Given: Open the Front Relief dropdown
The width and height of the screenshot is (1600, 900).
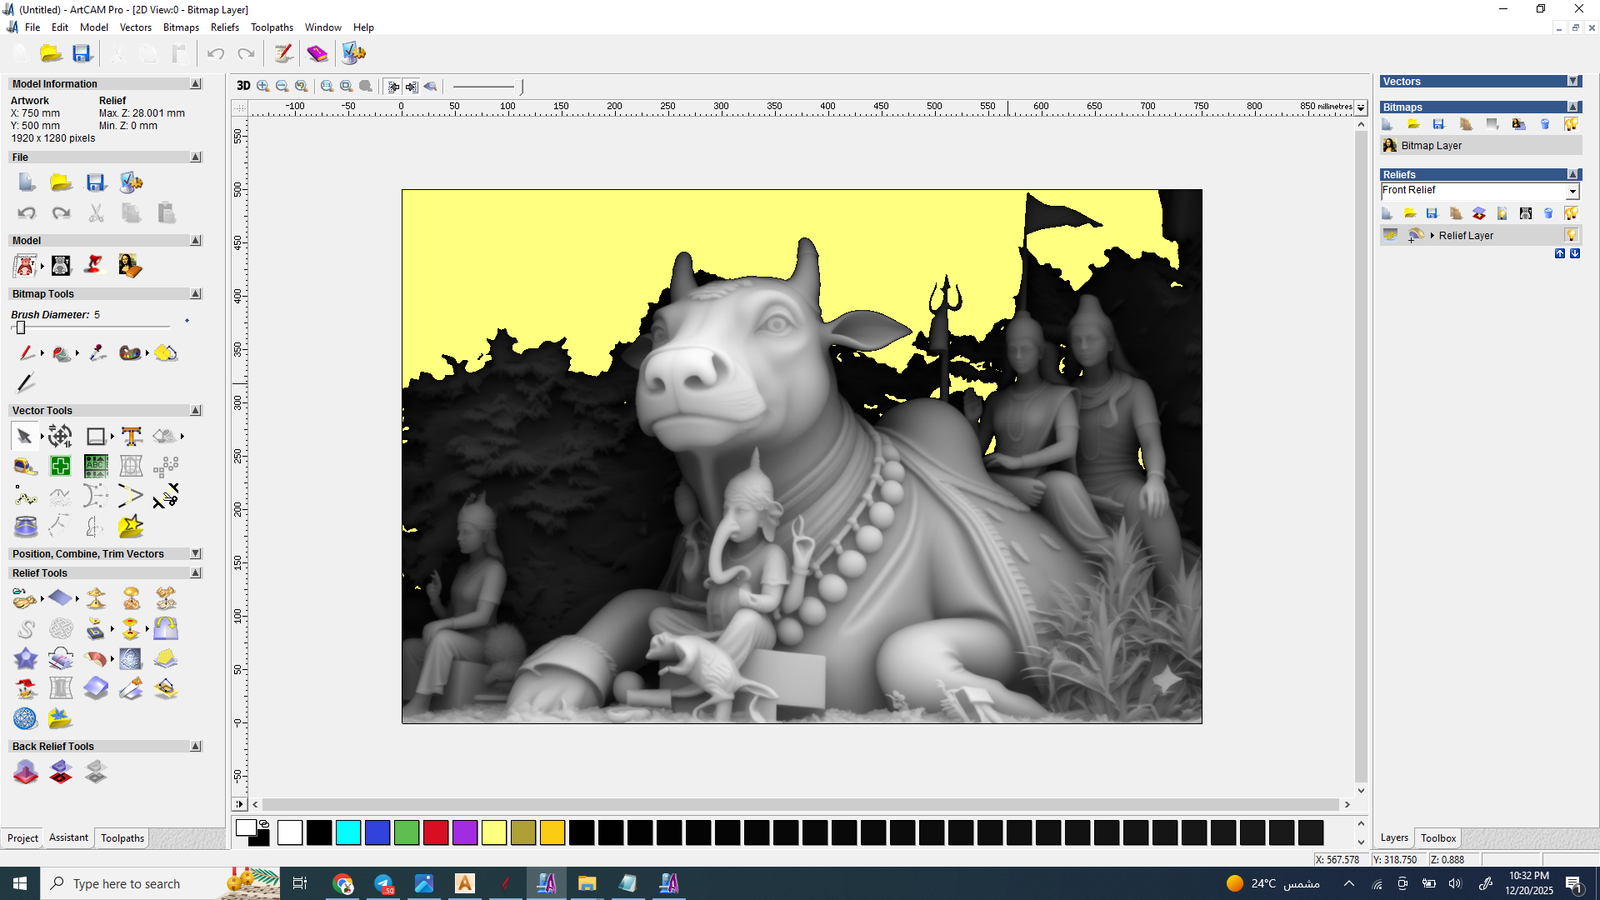Looking at the screenshot, I should coord(1572,191).
